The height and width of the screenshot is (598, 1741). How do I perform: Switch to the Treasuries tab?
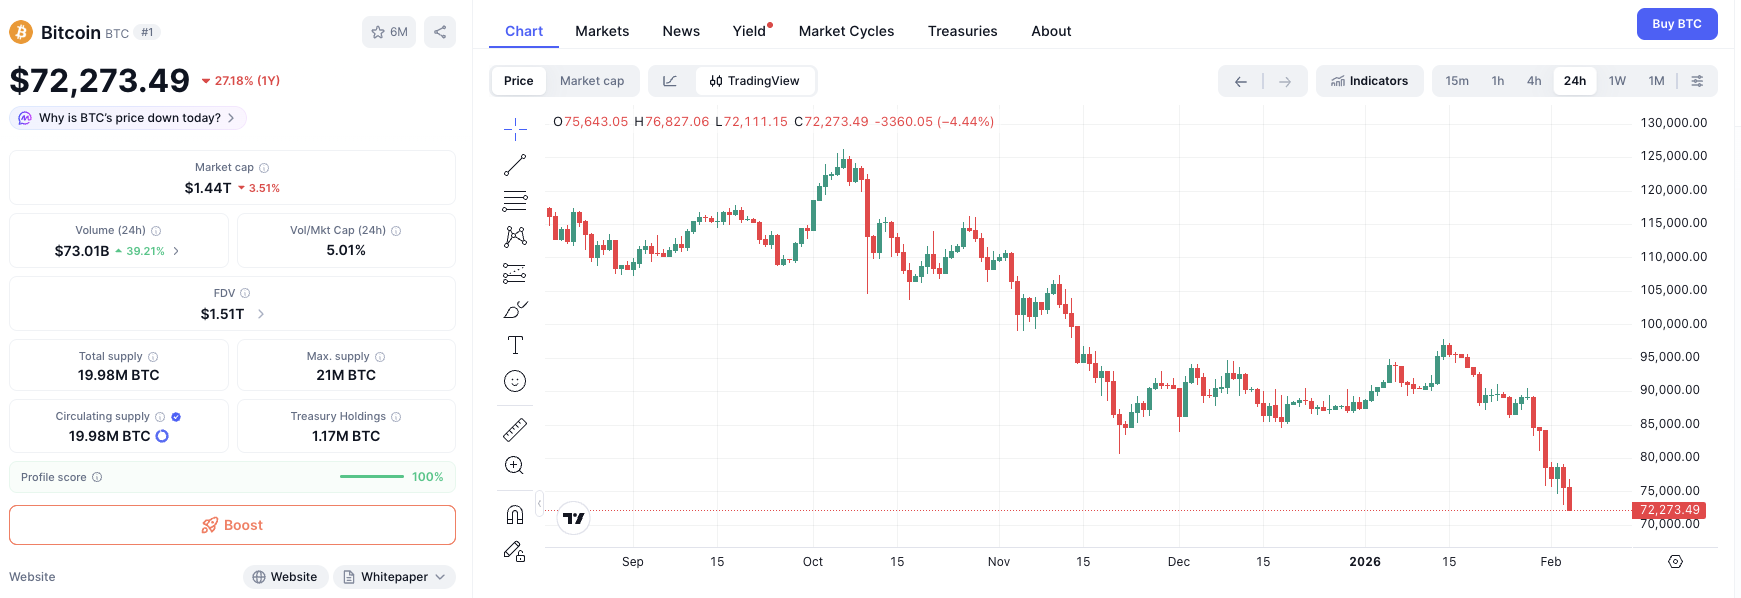[x=962, y=31]
